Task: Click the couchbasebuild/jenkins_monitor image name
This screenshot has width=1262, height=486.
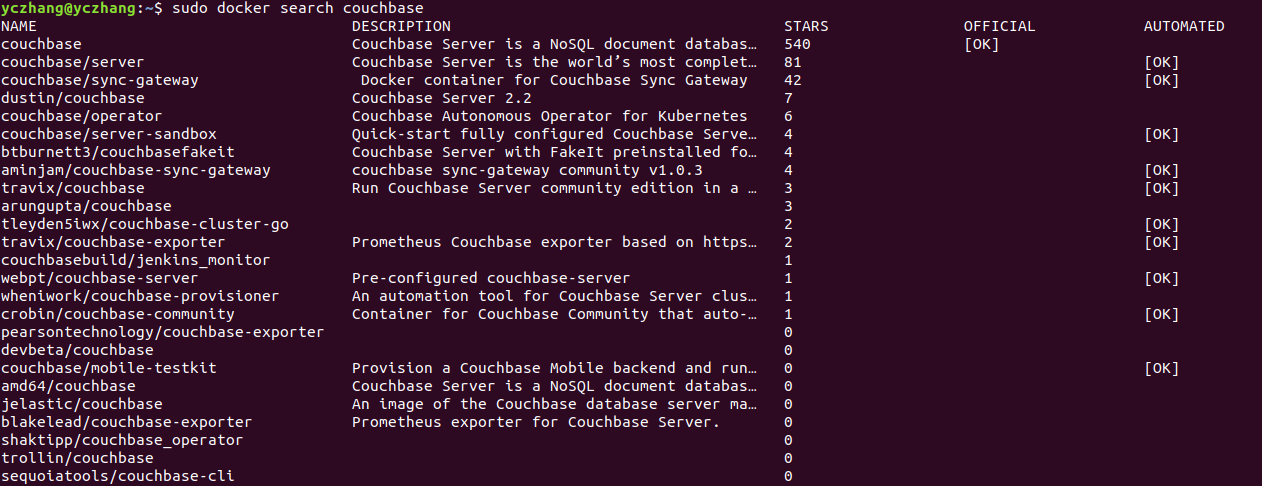Action: [136, 260]
